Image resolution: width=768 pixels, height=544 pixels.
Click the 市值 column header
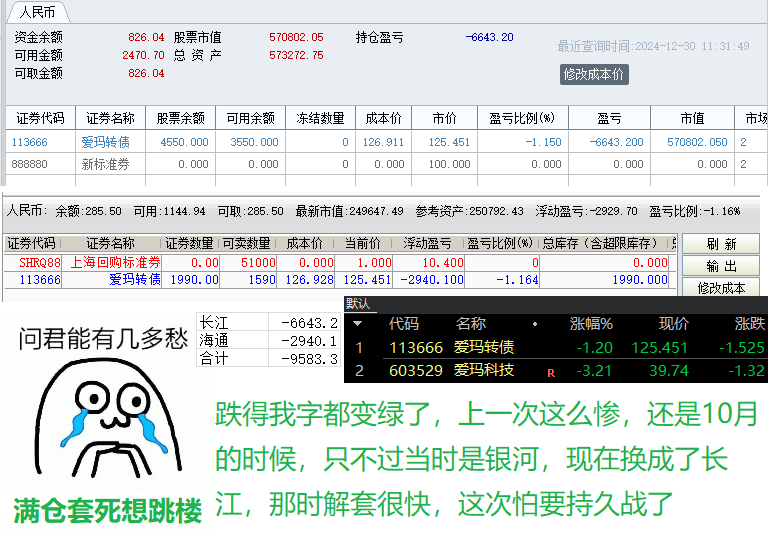[692, 118]
